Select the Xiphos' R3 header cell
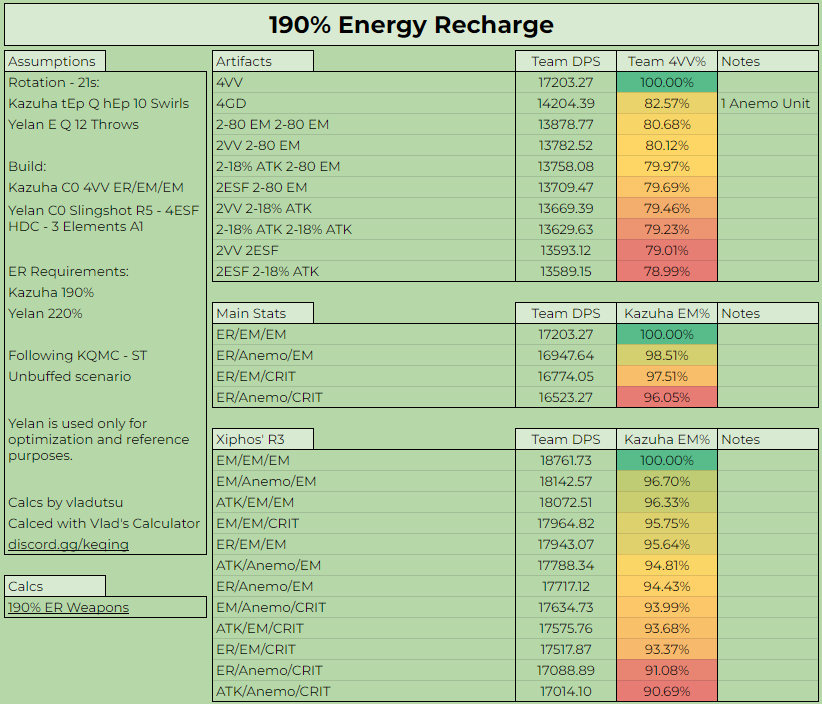Image resolution: width=822 pixels, height=704 pixels. pyautogui.click(x=263, y=439)
